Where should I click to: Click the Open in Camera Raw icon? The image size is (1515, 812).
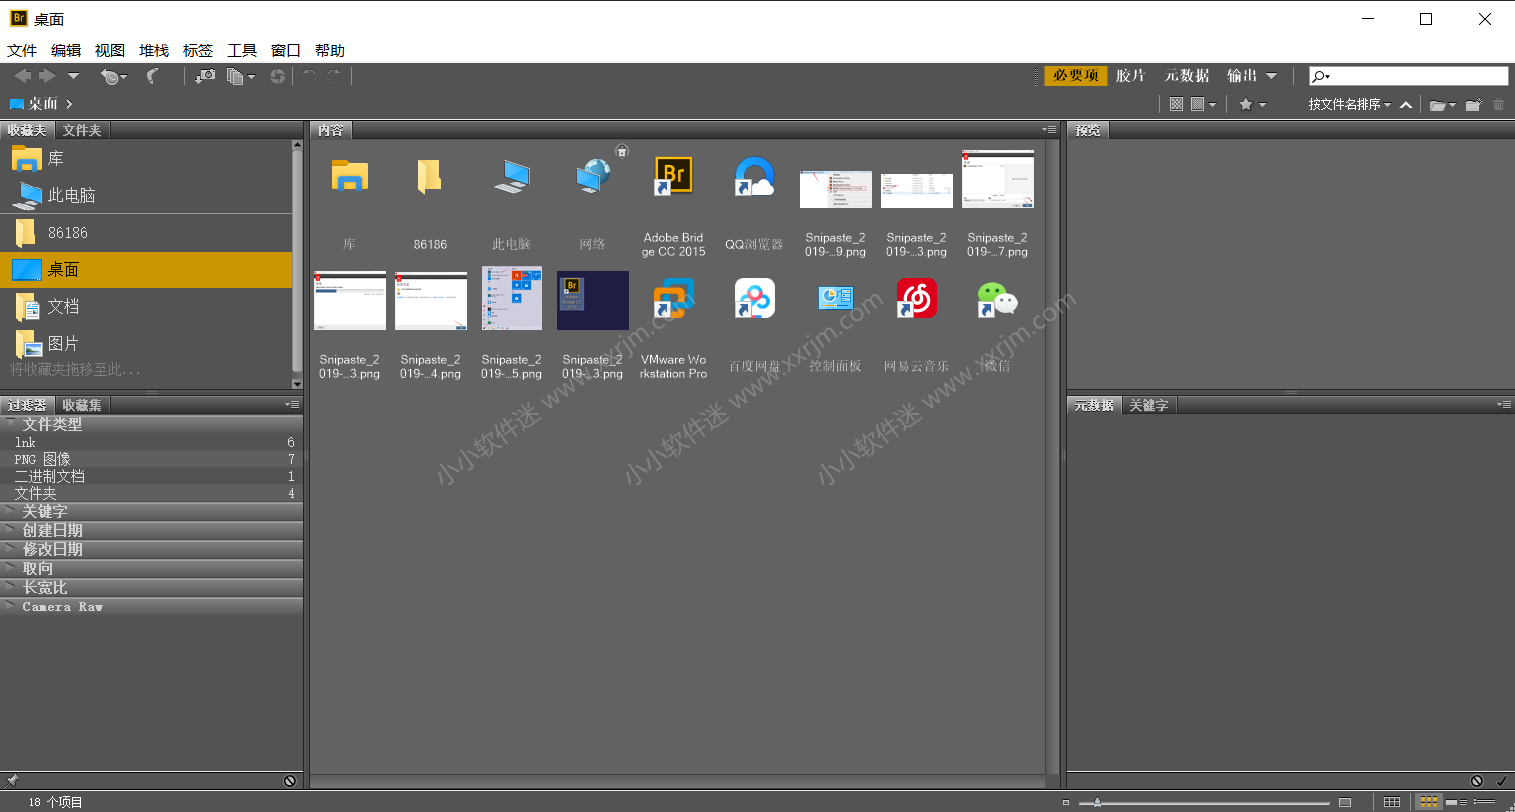(x=277, y=76)
